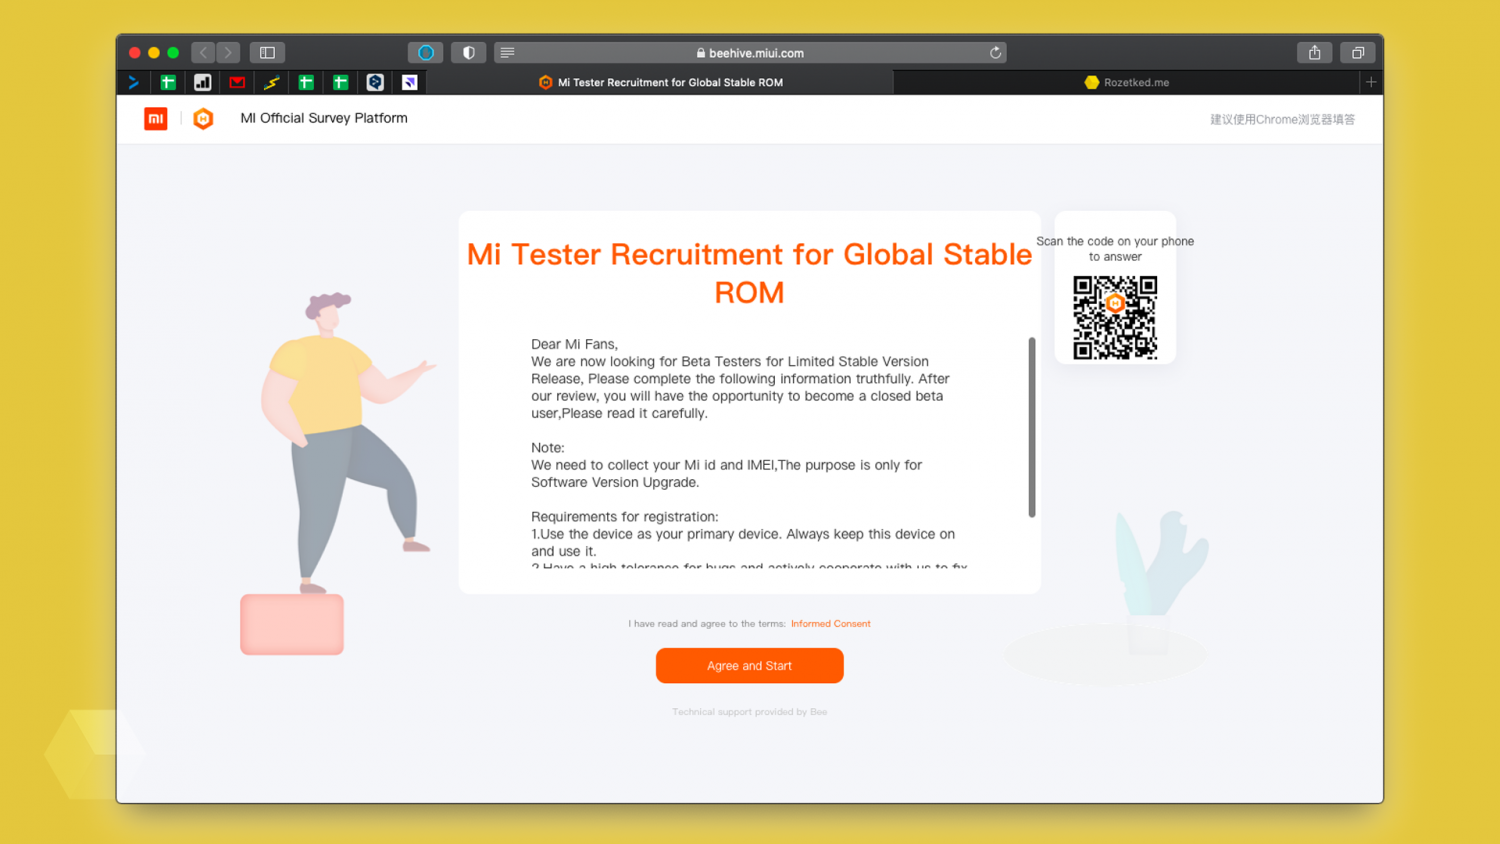Open the bar chart pinned tab
The height and width of the screenshot is (844, 1500).
[203, 82]
